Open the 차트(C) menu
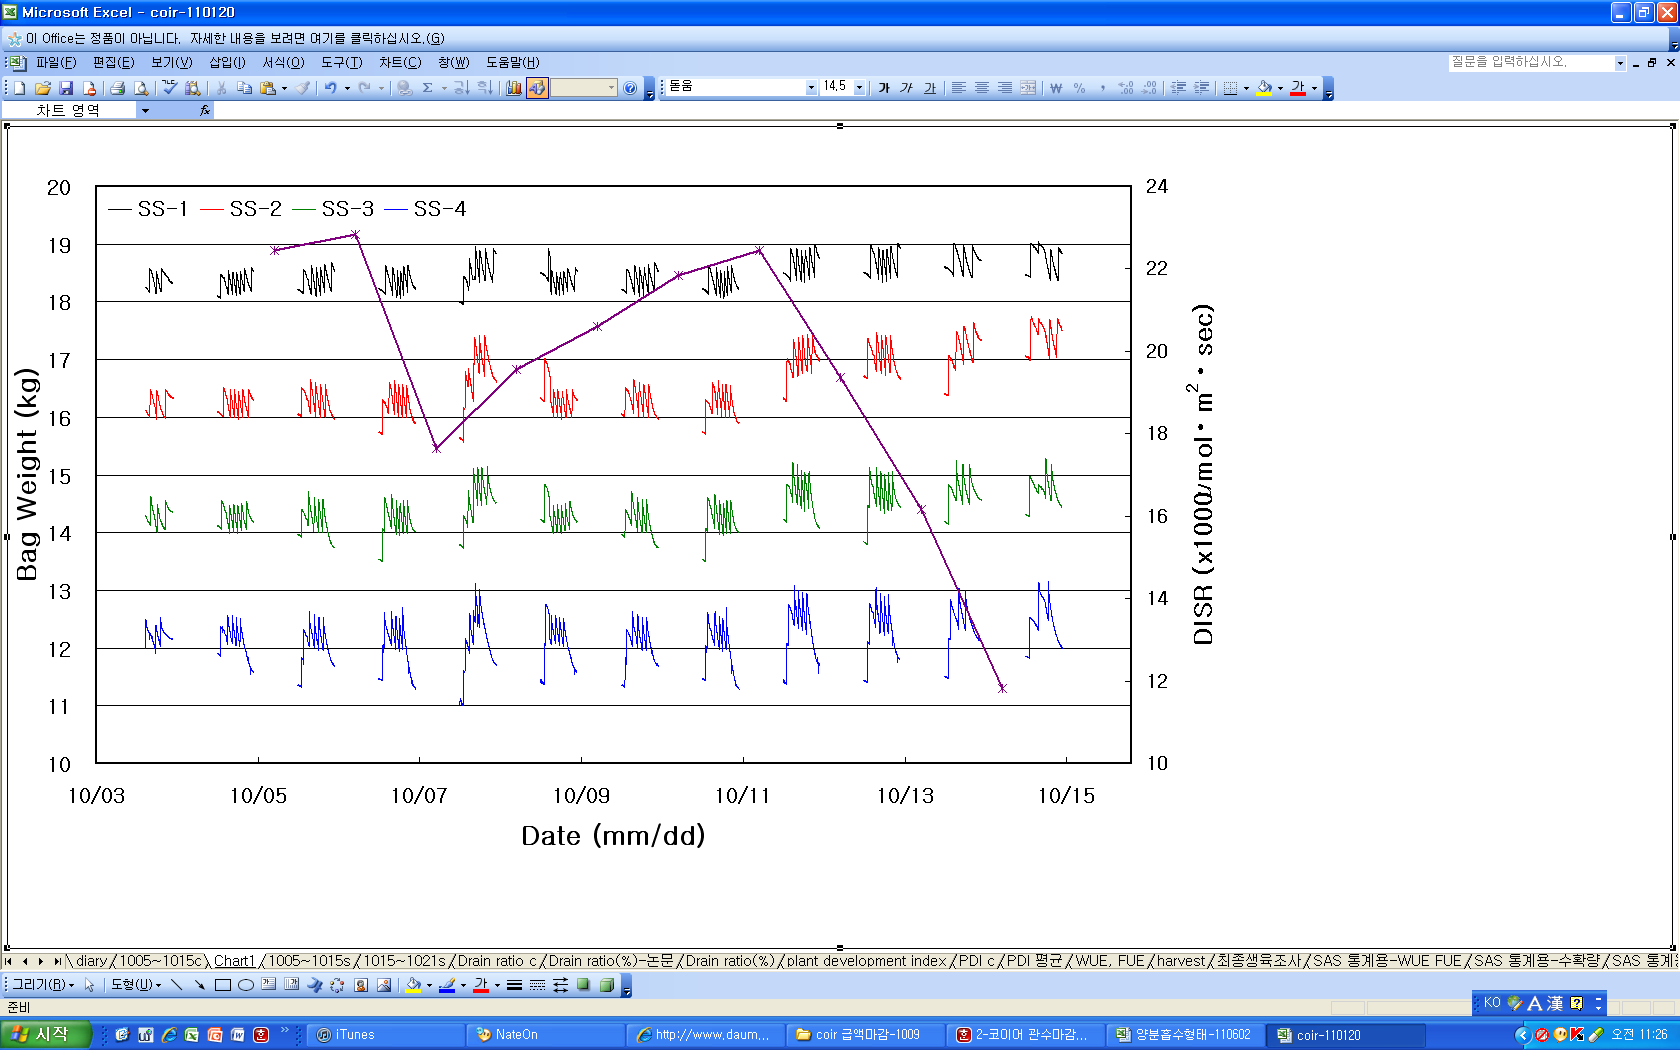 tap(400, 62)
